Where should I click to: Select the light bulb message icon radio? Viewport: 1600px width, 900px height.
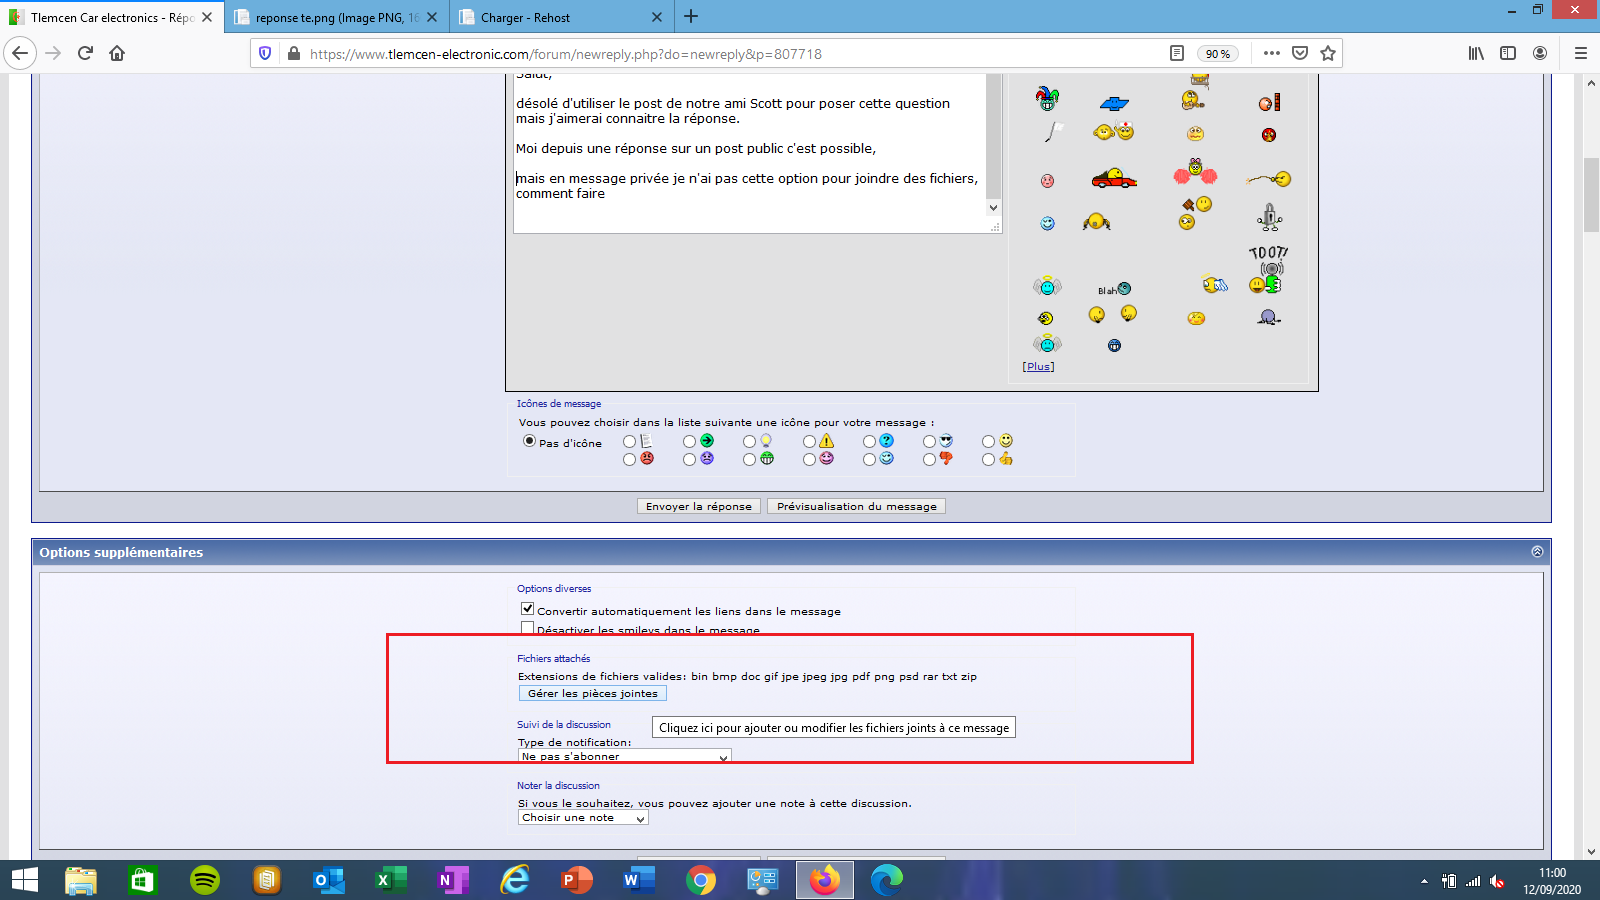(x=749, y=441)
